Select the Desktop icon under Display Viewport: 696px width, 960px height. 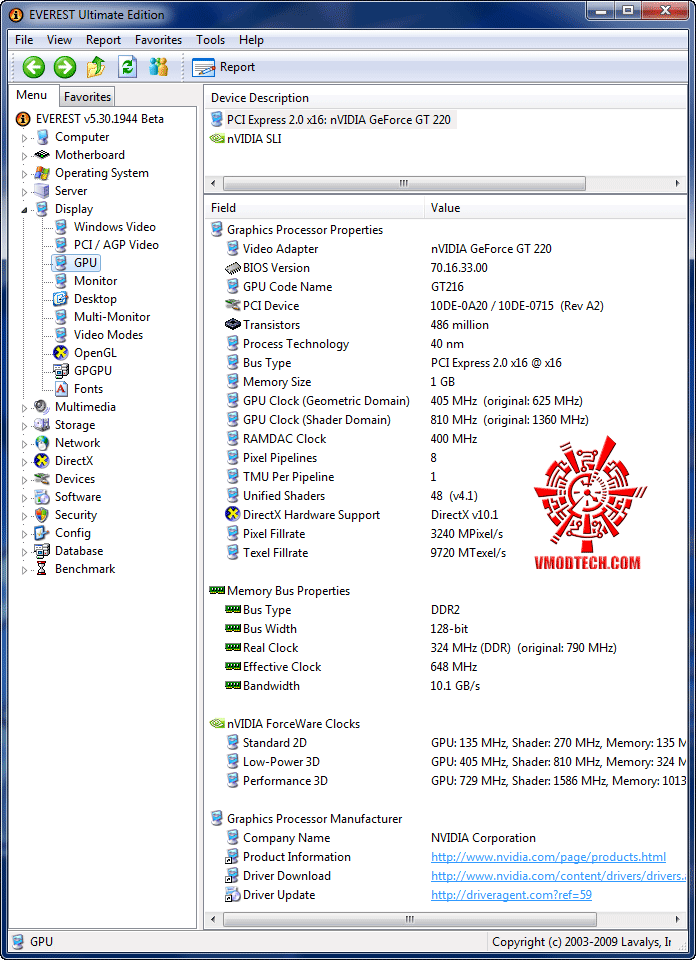tap(61, 299)
